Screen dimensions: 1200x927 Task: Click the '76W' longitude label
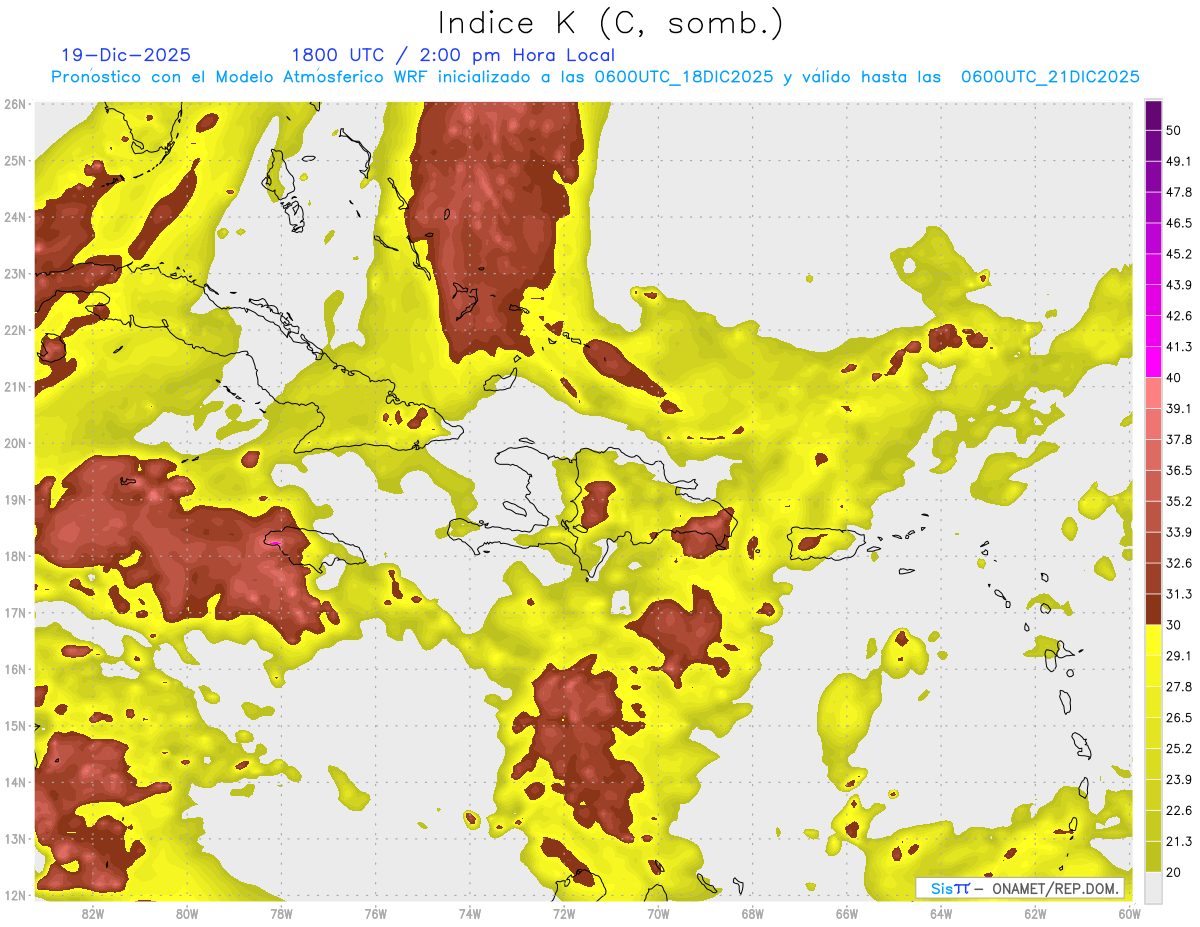pos(375,914)
